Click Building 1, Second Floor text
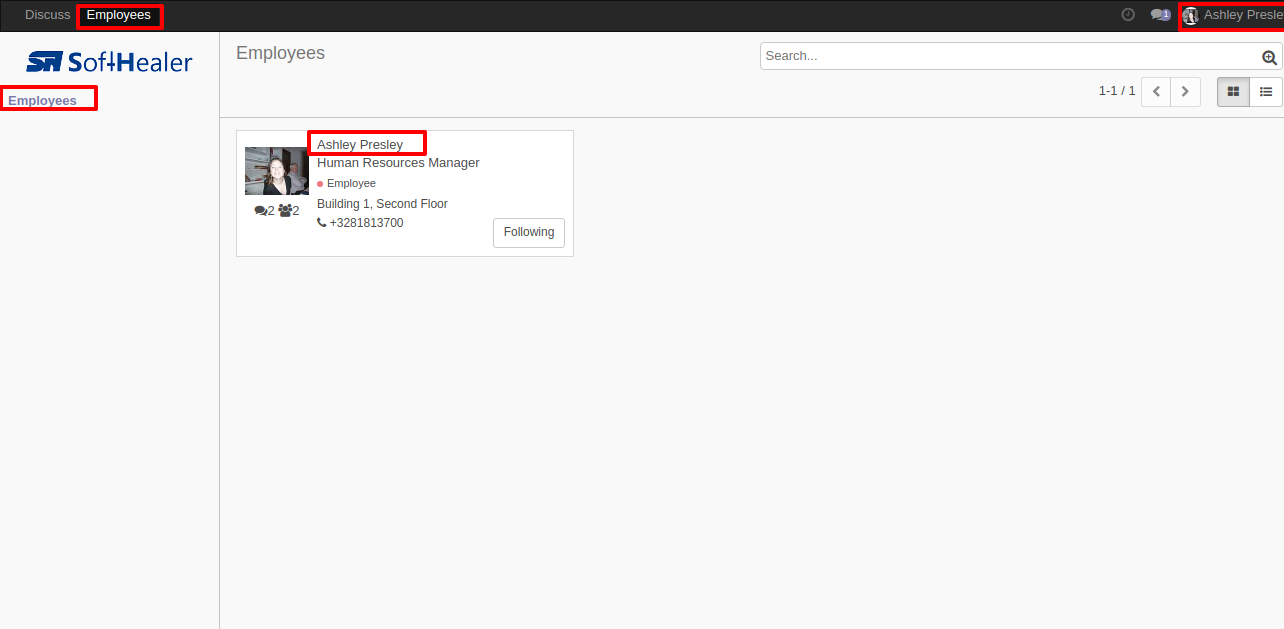Image resolution: width=1284 pixels, height=629 pixels. point(382,204)
